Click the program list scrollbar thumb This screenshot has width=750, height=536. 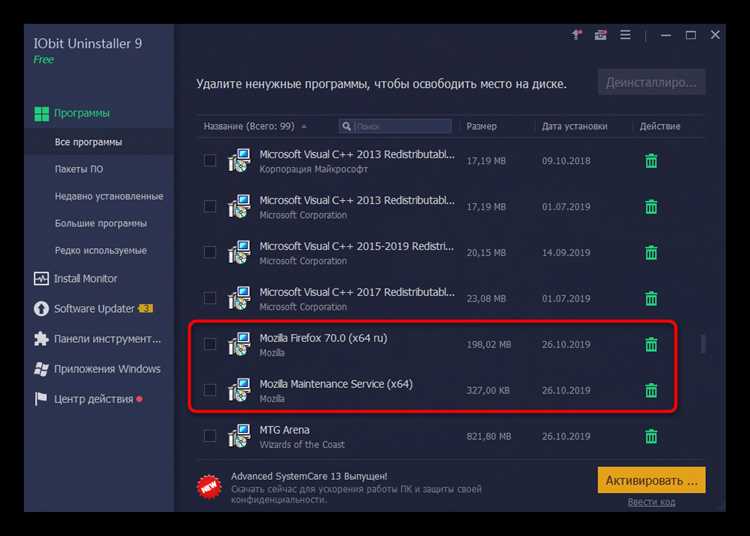[703, 344]
